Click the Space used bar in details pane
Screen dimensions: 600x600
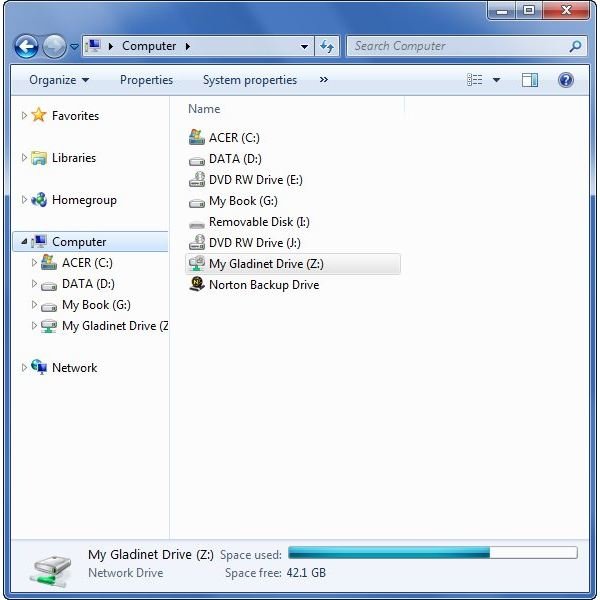coord(432,553)
